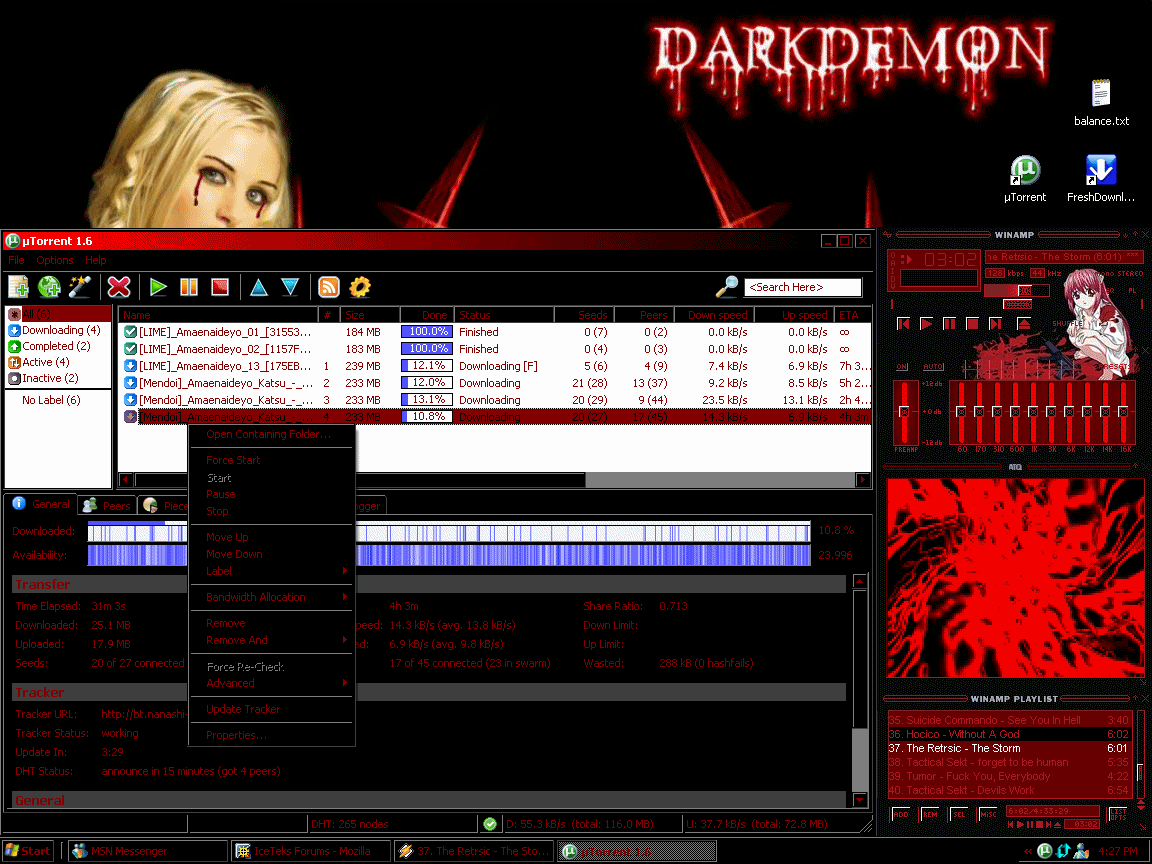Choose Update Tracker from context menu
This screenshot has height=864, width=1152.
pos(271,709)
